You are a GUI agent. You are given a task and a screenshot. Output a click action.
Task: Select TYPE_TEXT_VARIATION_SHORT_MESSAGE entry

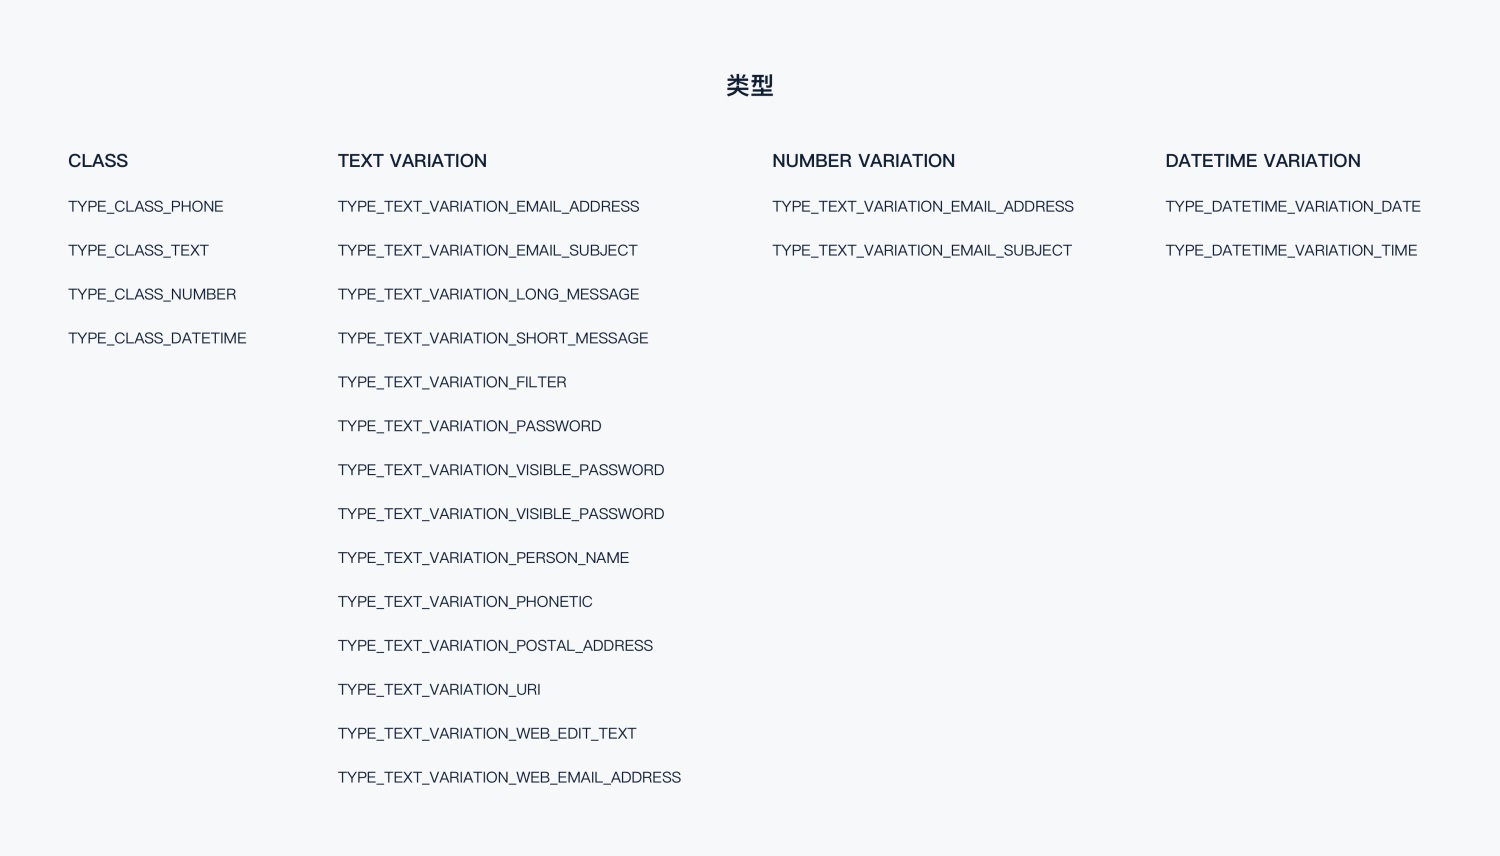pyautogui.click(x=493, y=339)
